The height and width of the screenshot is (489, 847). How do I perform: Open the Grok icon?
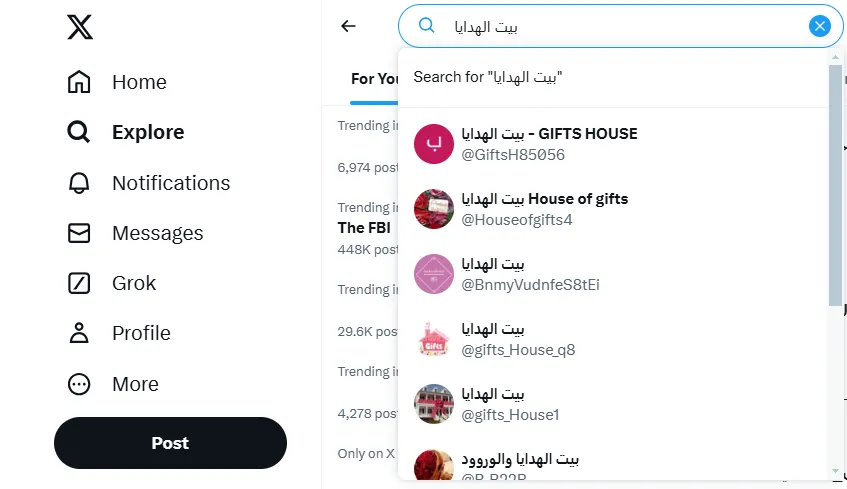pyautogui.click(x=79, y=283)
